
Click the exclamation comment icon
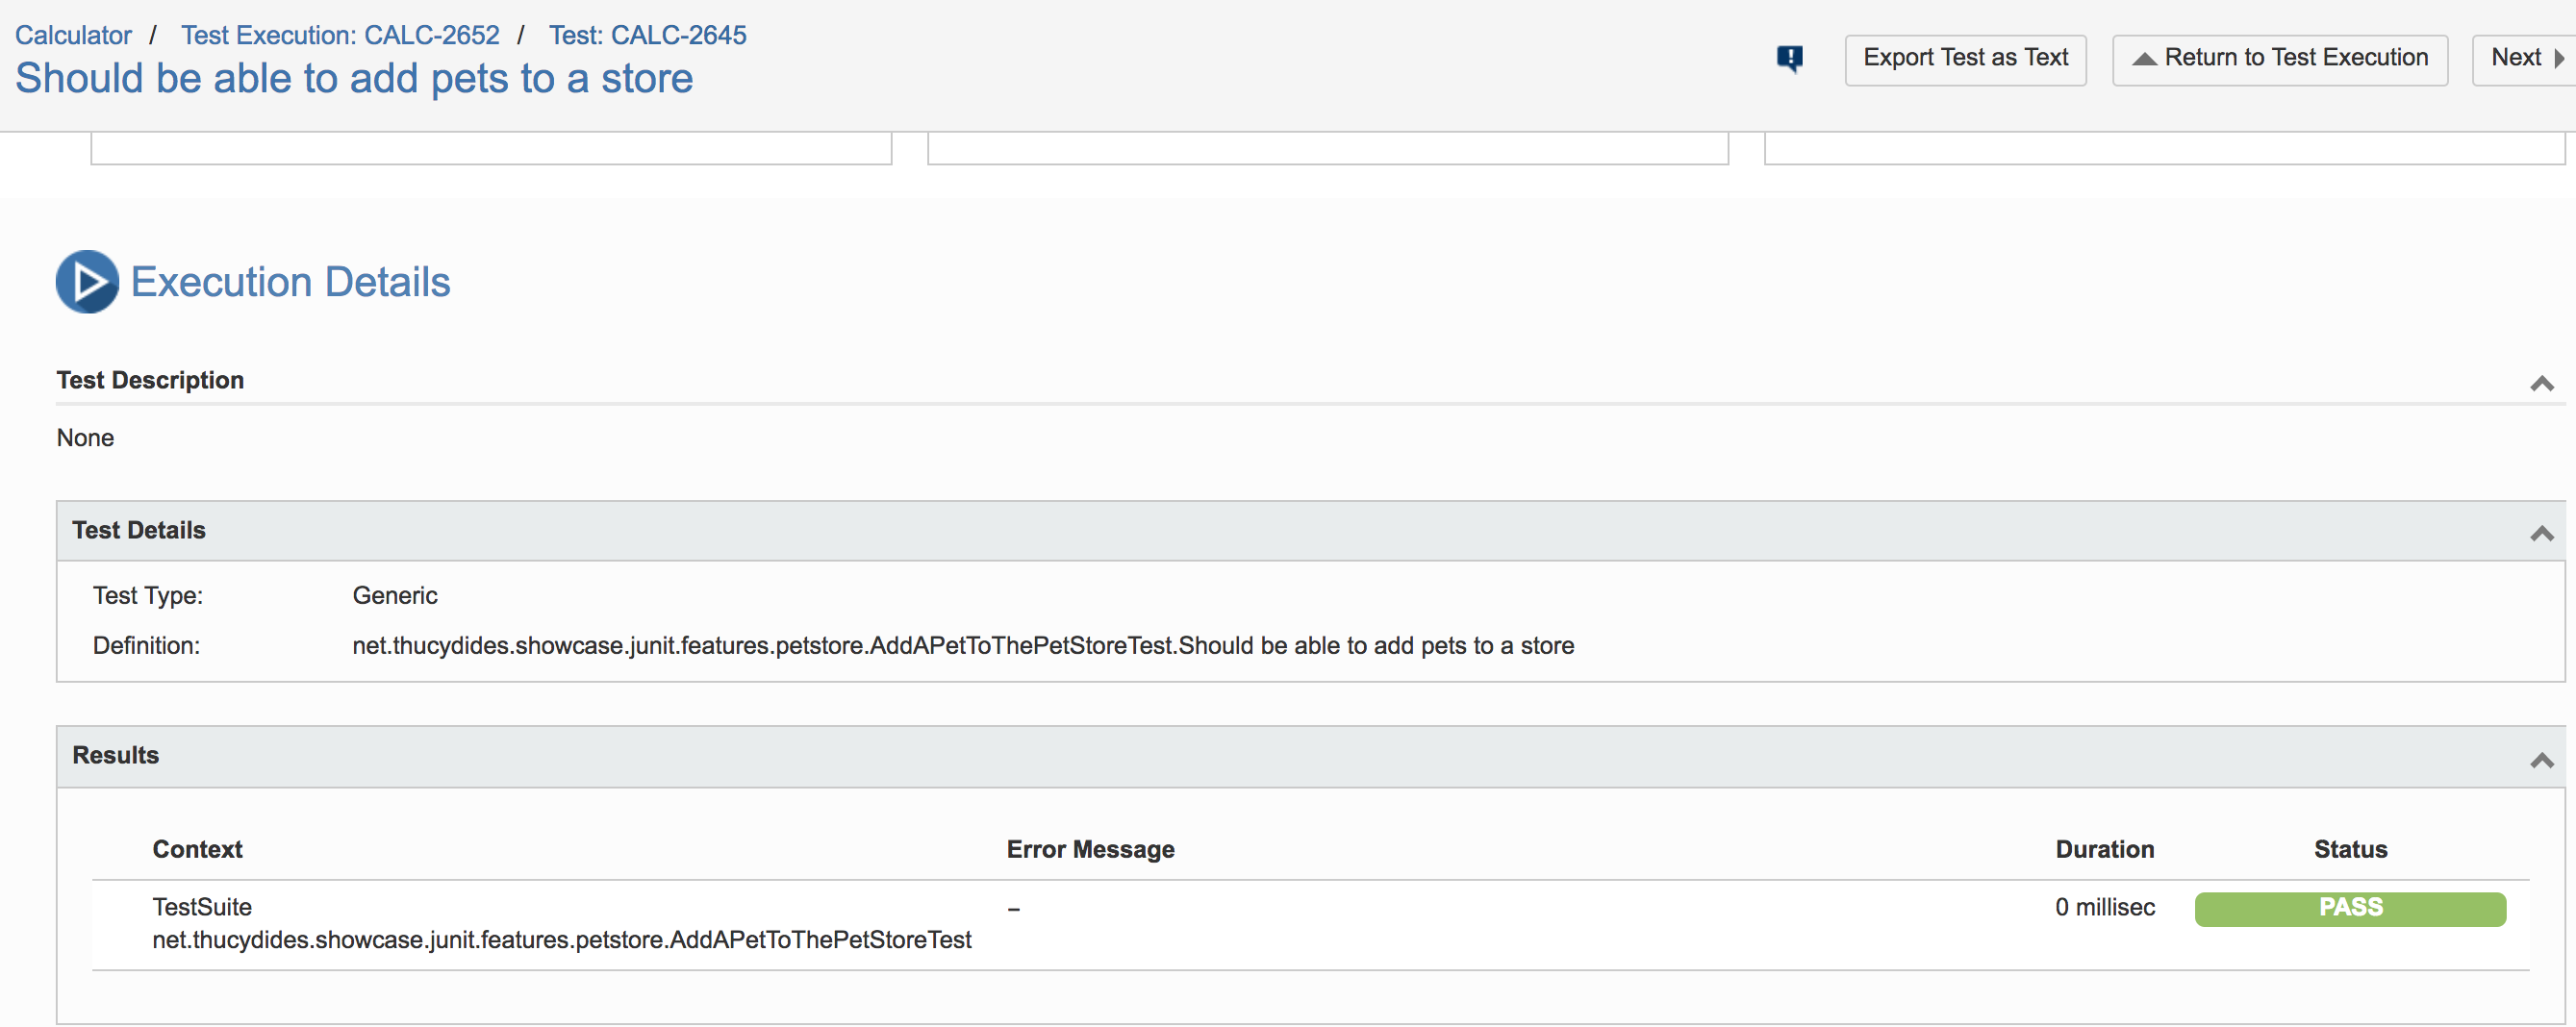1789,59
